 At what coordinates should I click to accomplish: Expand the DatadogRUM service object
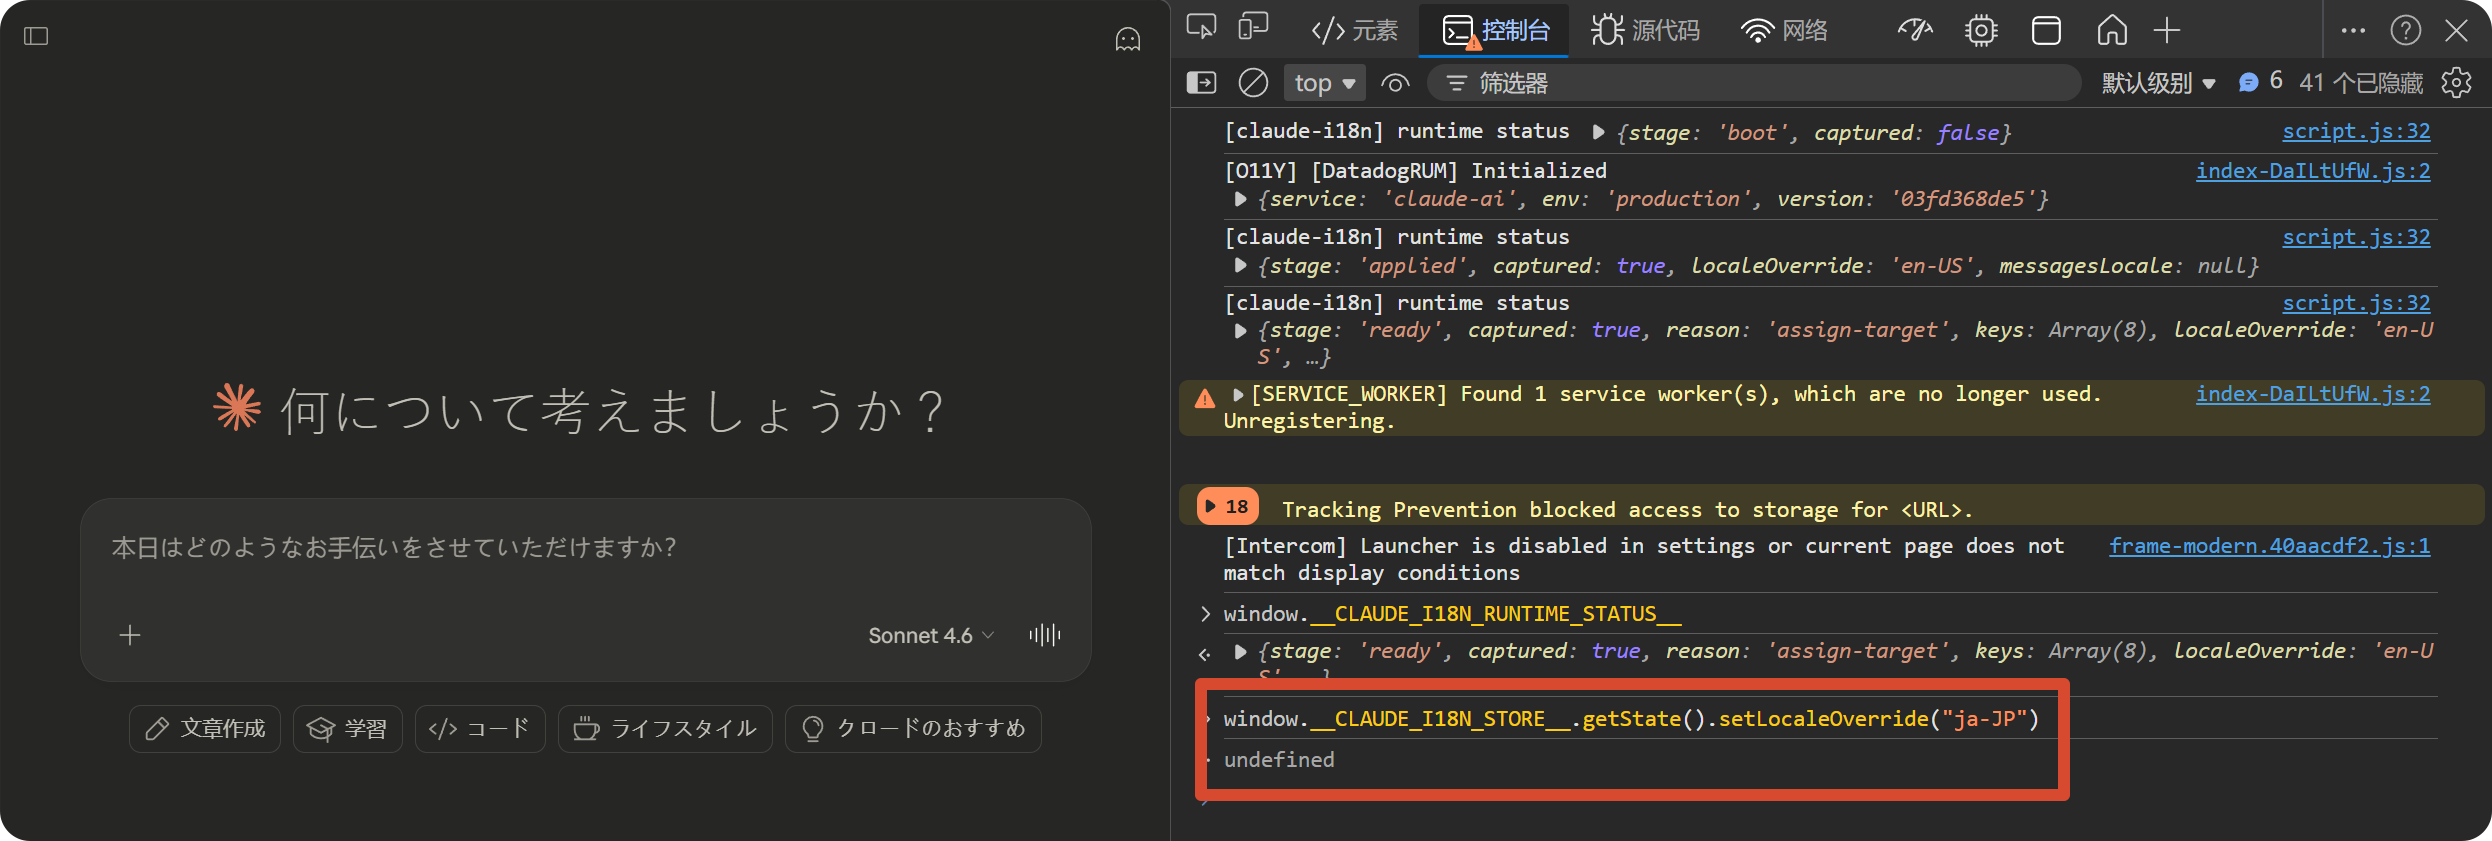click(x=1240, y=199)
